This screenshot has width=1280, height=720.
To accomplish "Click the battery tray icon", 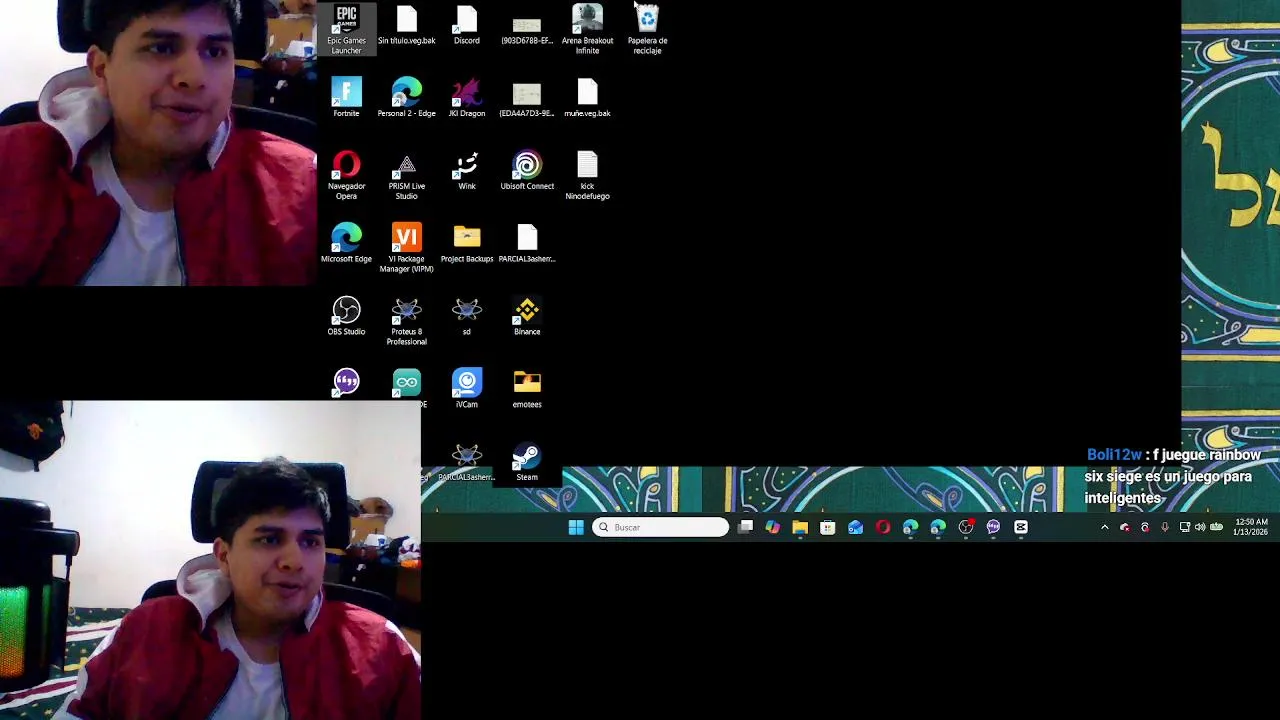I will 1217,527.
